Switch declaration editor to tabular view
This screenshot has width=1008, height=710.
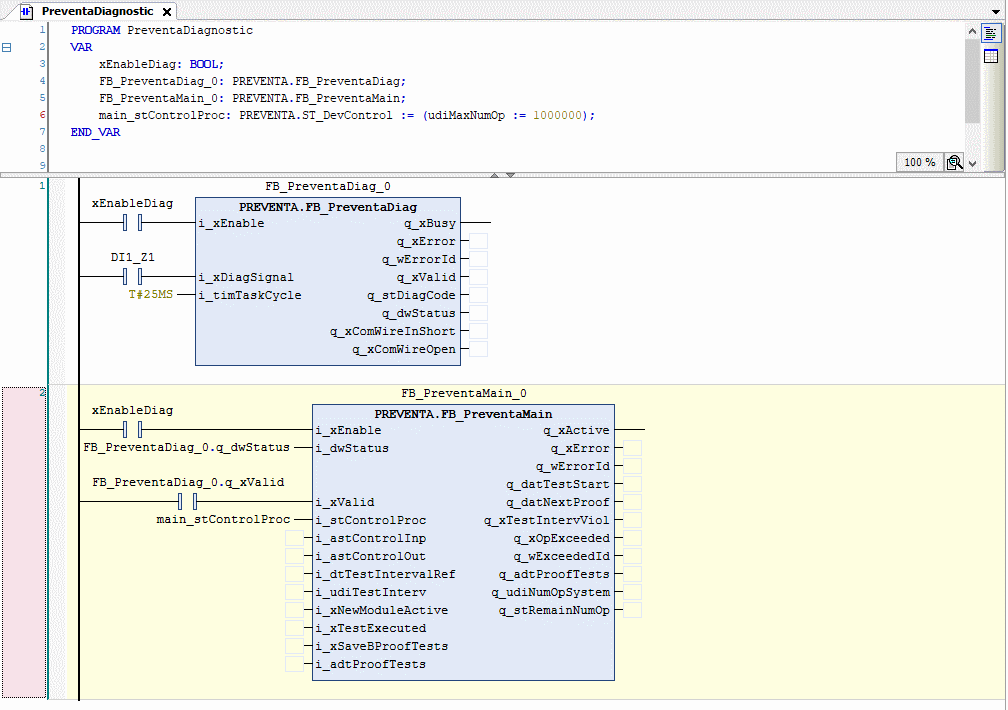(x=991, y=56)
